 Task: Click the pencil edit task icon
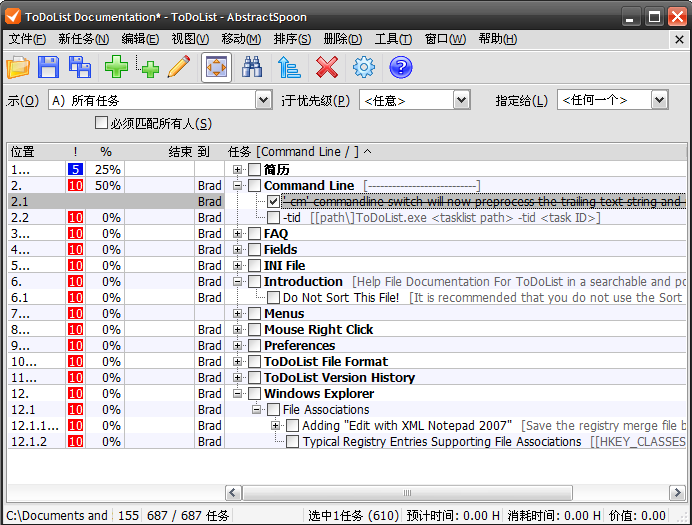[179, 68]
